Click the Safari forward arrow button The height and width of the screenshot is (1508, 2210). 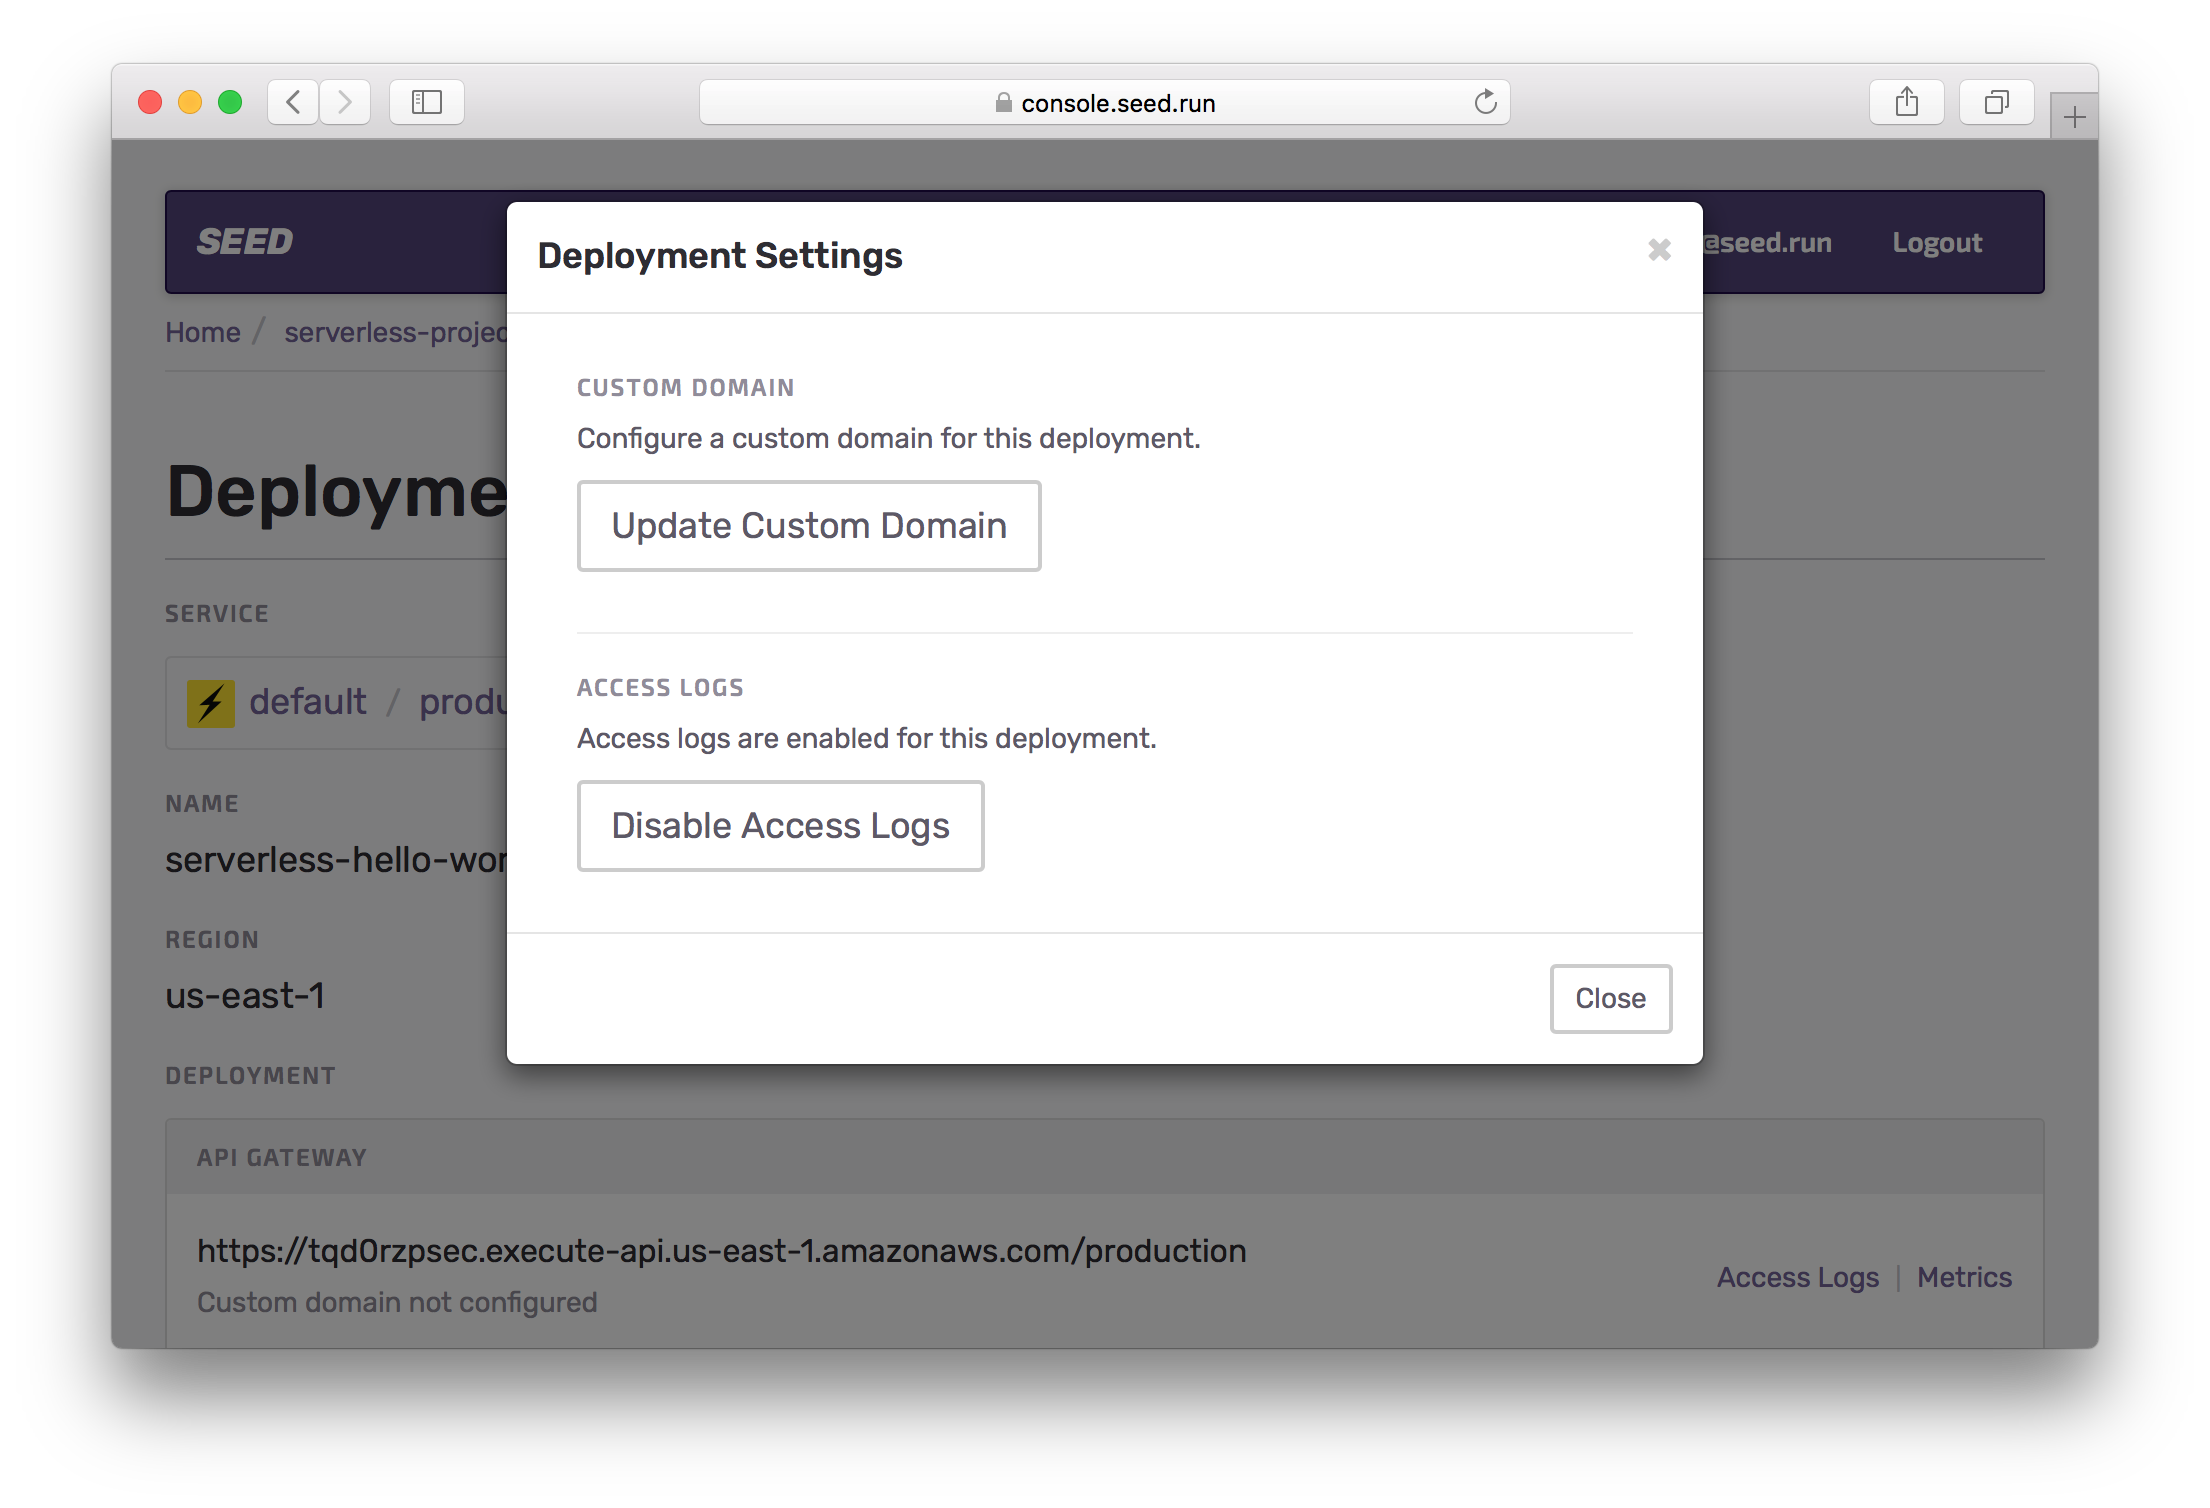point(345,102)
